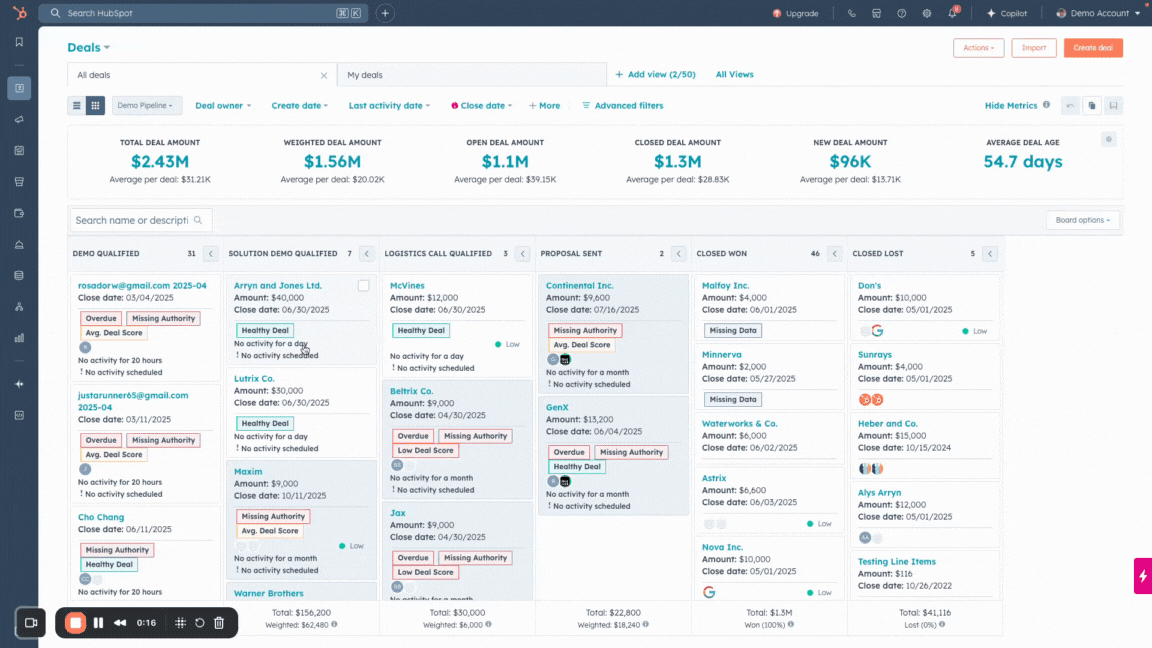Open the Heber and Co. deal
1152x648 pixels.
(x=888, y=423)
